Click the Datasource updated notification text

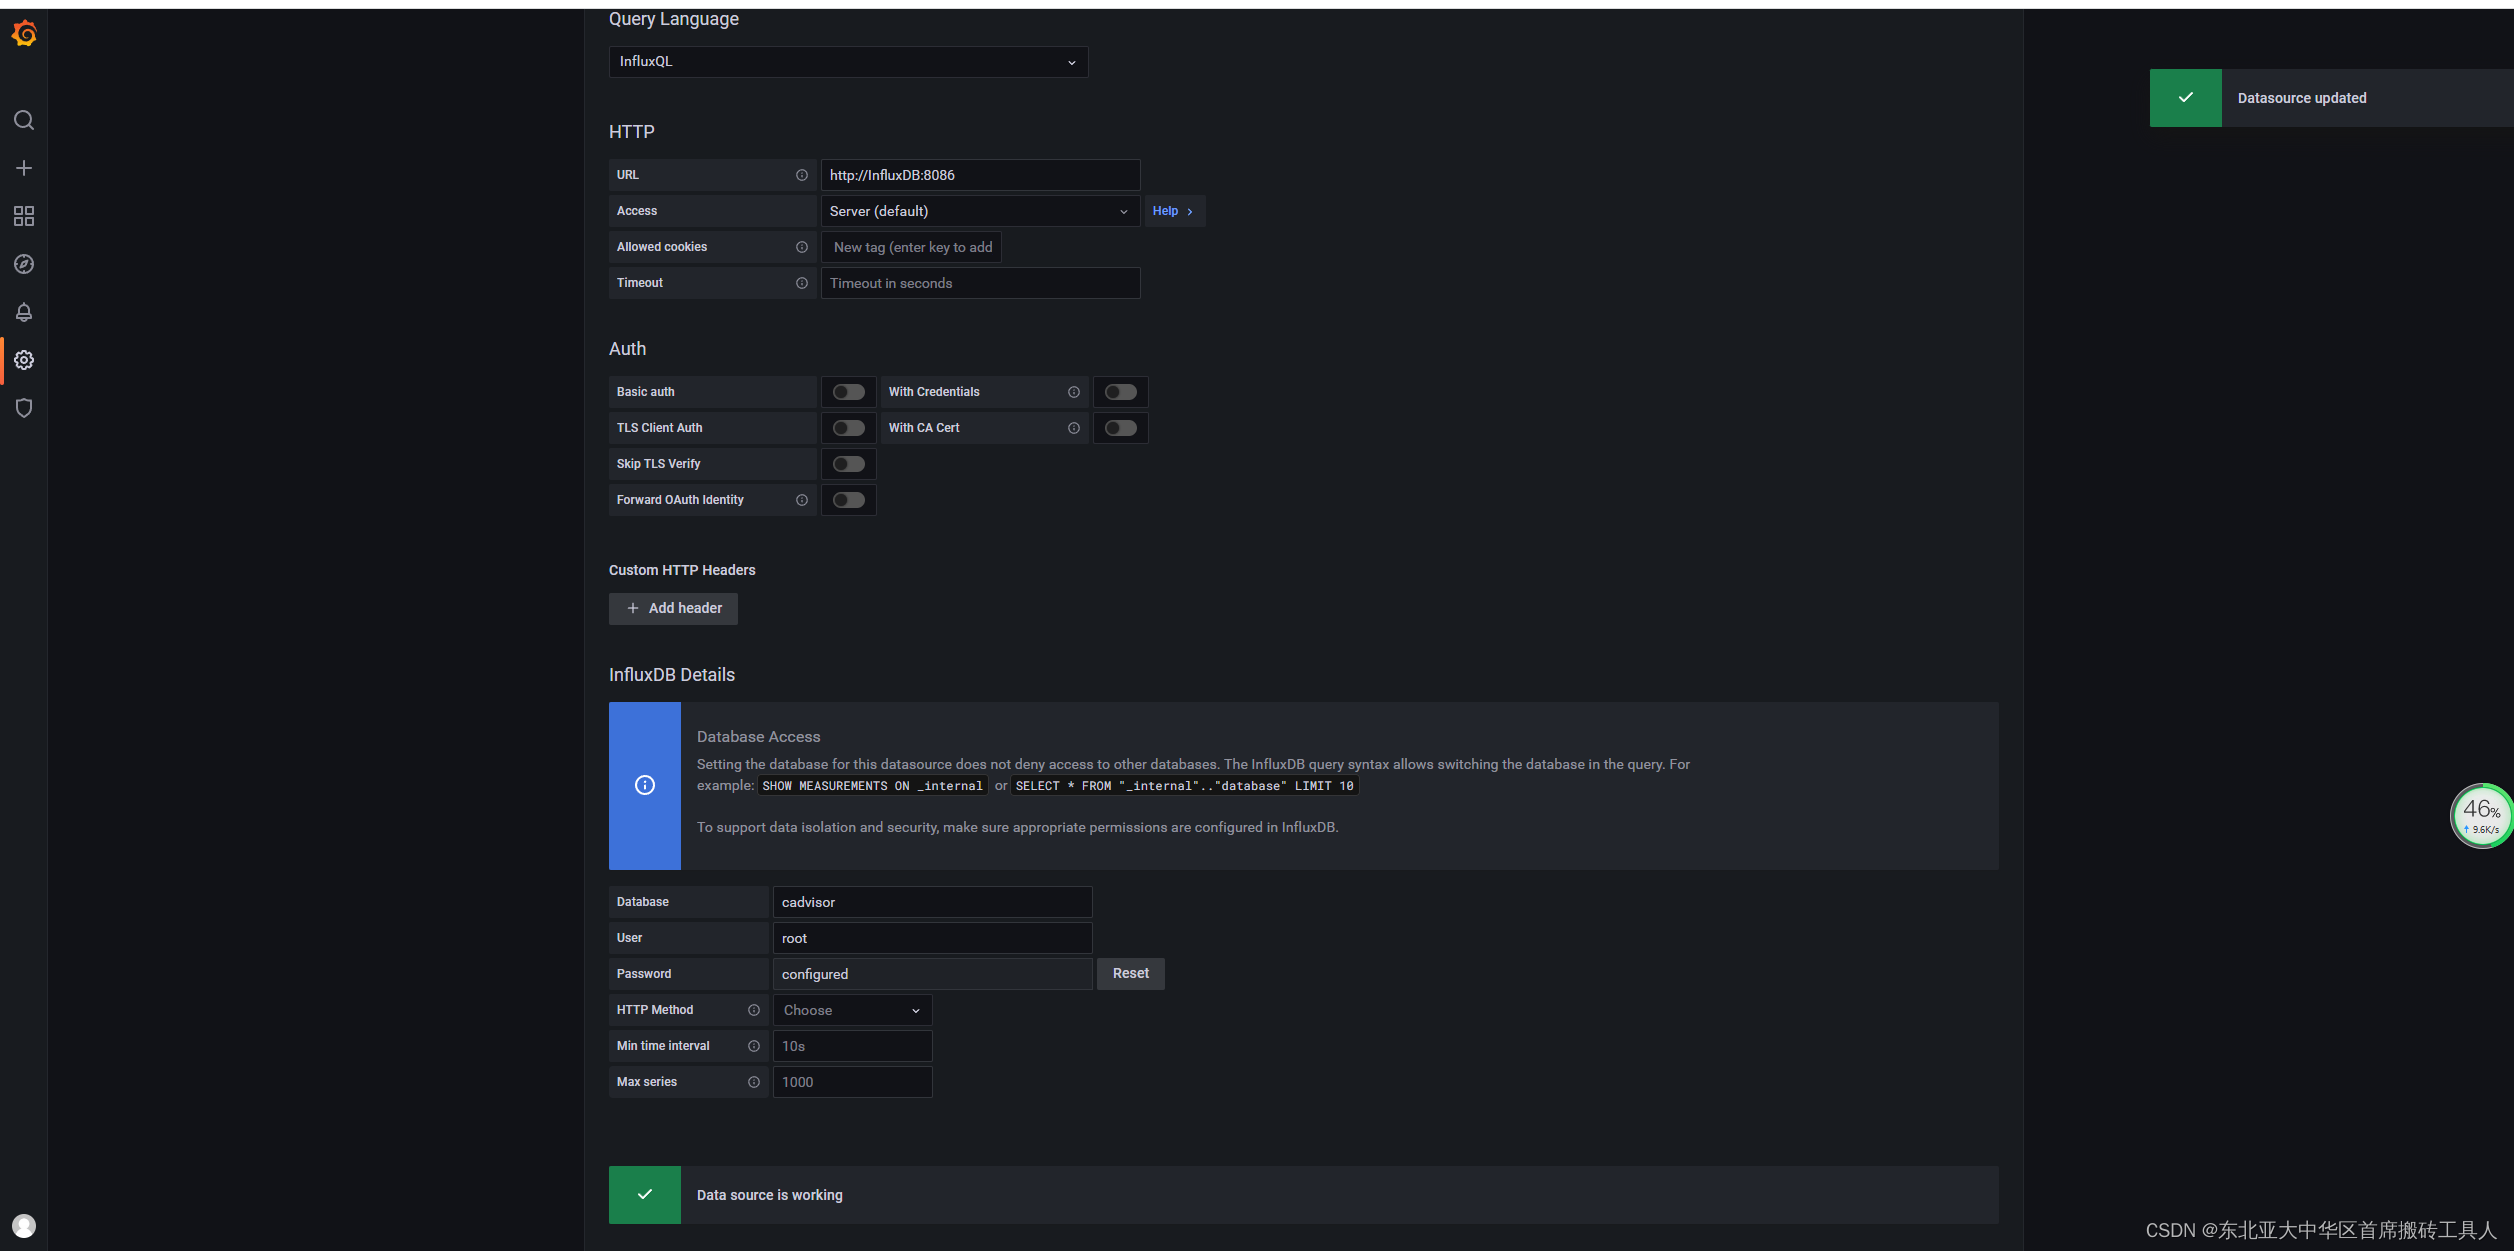(2302, 98)
